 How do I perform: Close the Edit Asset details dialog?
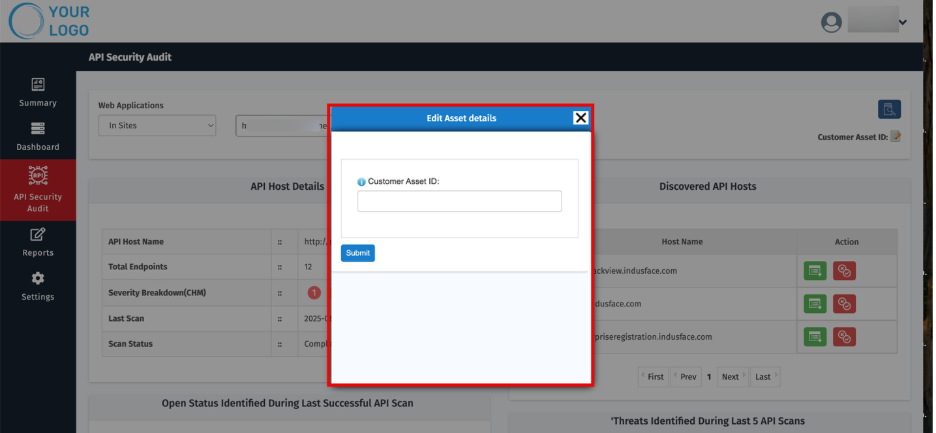pos(580,118)
